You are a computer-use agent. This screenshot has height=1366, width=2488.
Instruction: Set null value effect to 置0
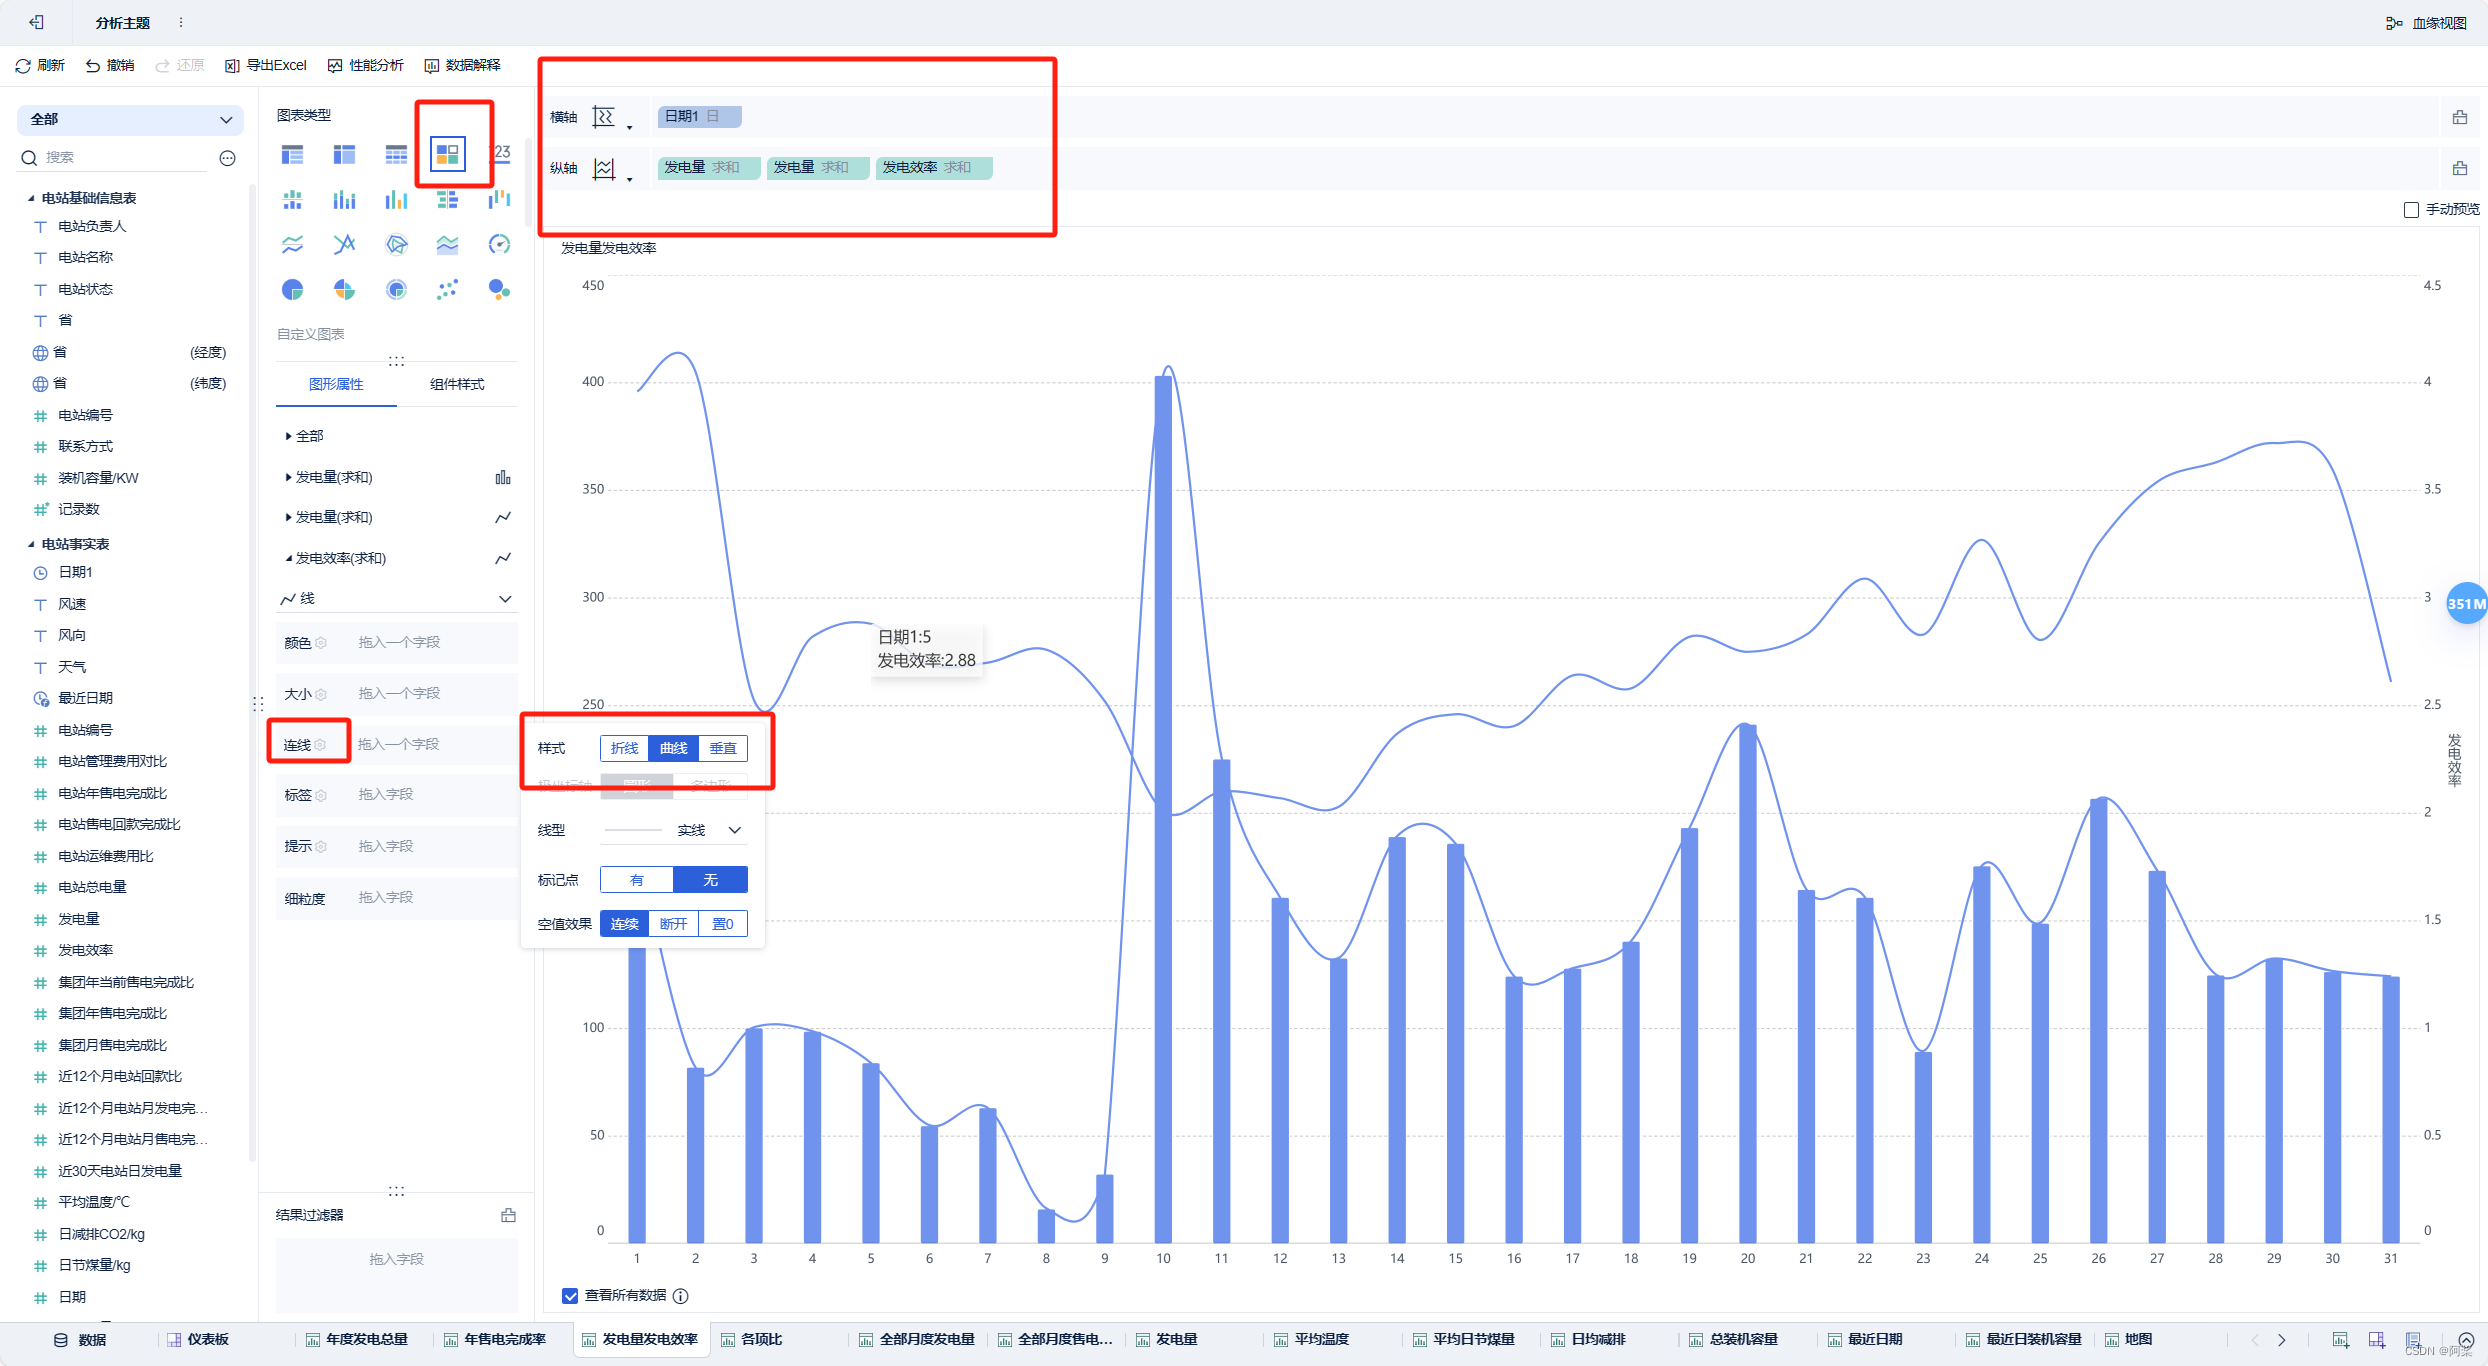click(723, 924)
